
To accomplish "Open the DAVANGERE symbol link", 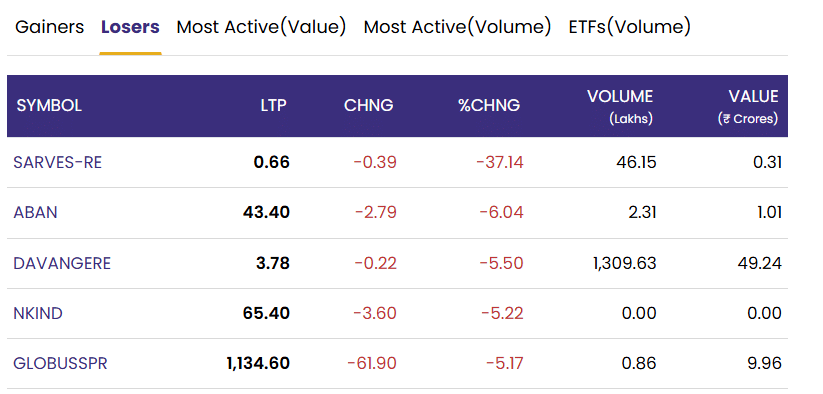I will [62, 263].
